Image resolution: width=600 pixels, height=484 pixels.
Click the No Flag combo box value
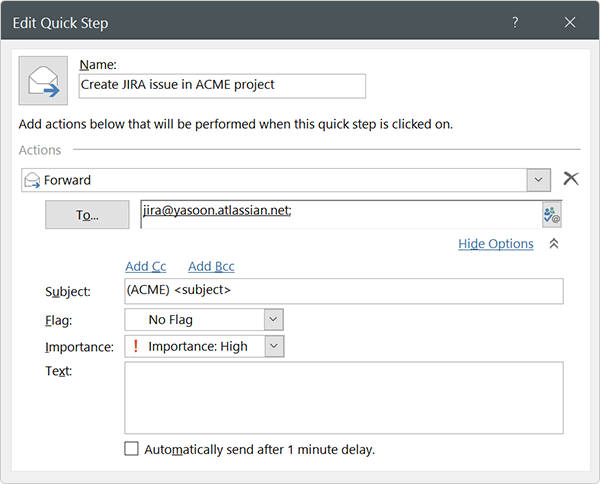[171, 320]
